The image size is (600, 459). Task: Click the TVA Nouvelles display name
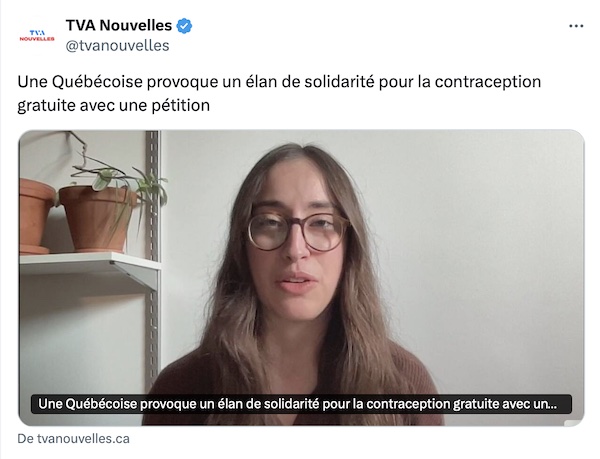119,26
